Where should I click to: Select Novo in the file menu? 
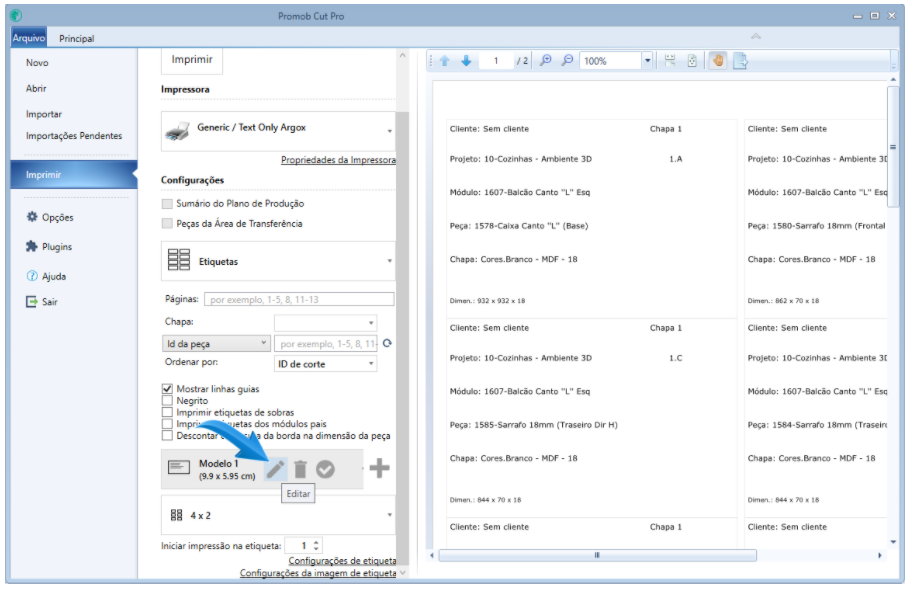(37, 63)
